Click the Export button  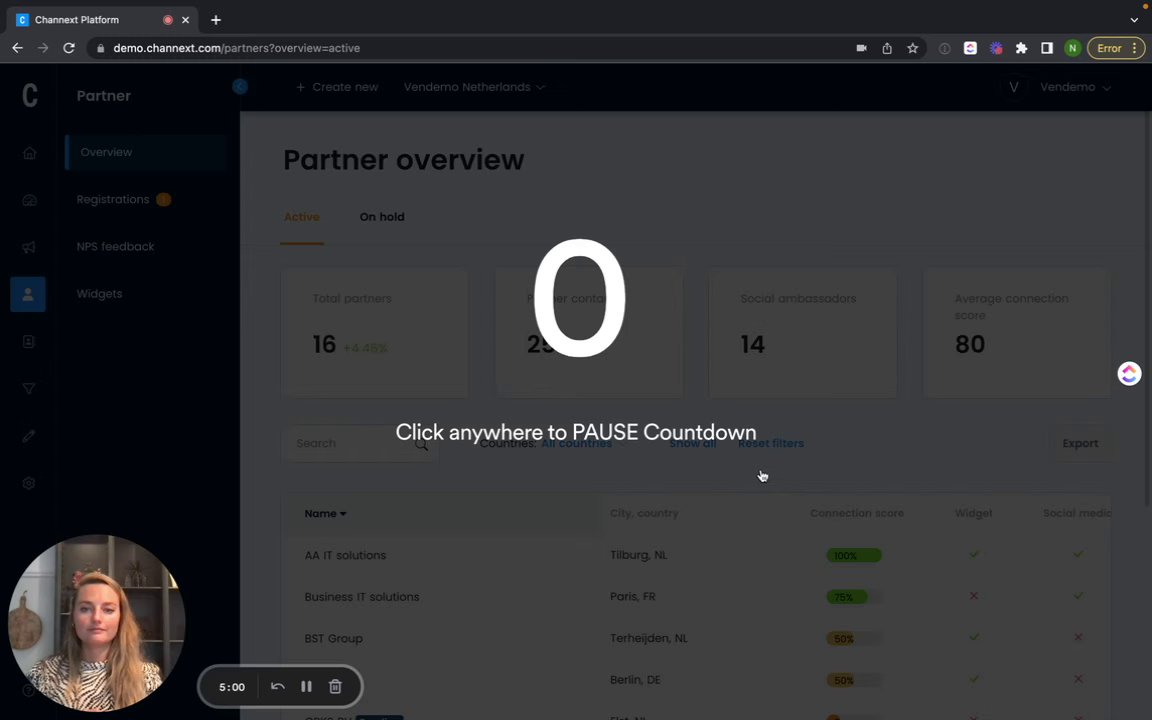[x=1080, y=443]
